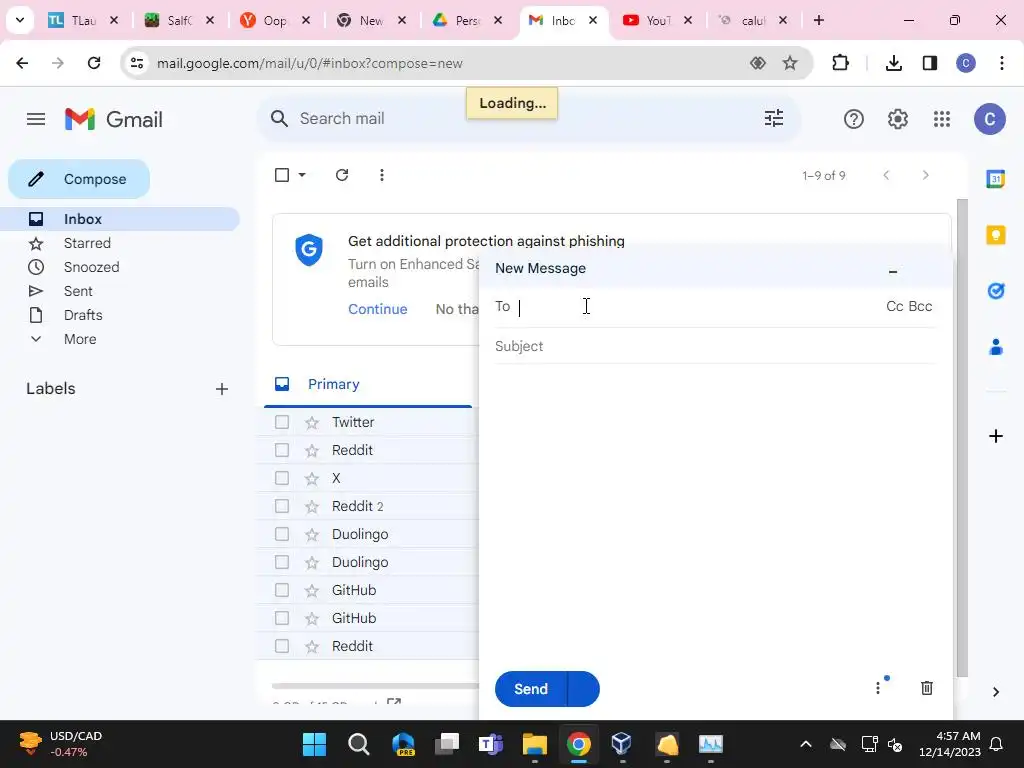The width and height of the screenshot is (1024, 768).
Task: Open new browser tab plus button
Action: click(819, 20)
